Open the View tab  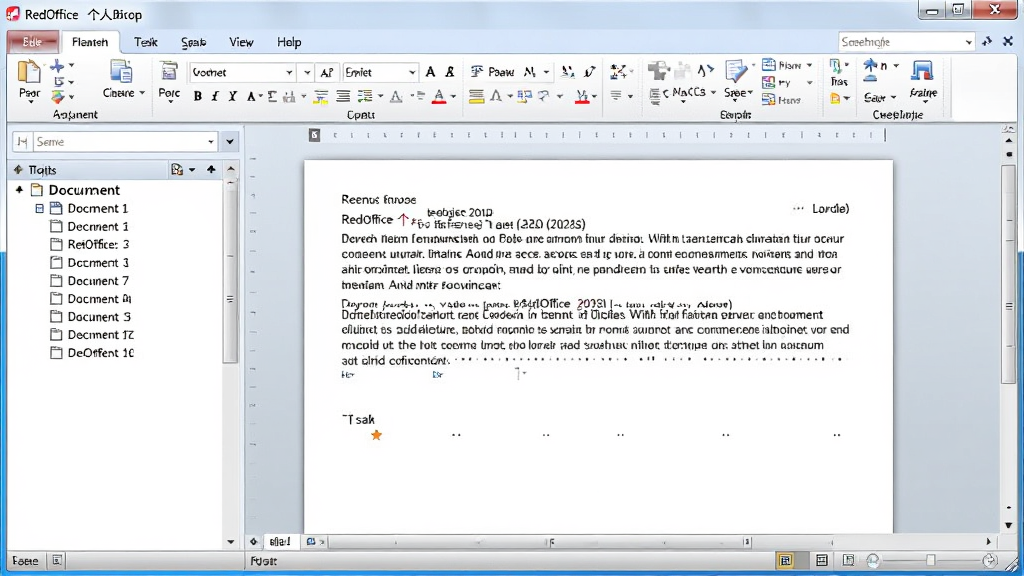(x=241, y=42)
